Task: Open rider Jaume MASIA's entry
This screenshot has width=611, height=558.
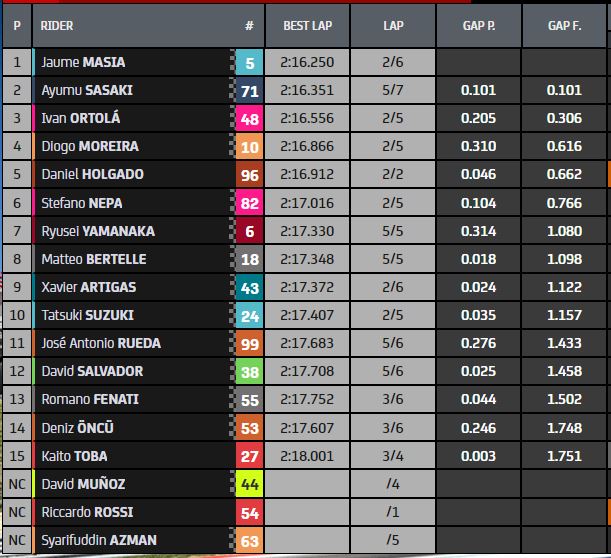Action: click(x=83, y=62)
